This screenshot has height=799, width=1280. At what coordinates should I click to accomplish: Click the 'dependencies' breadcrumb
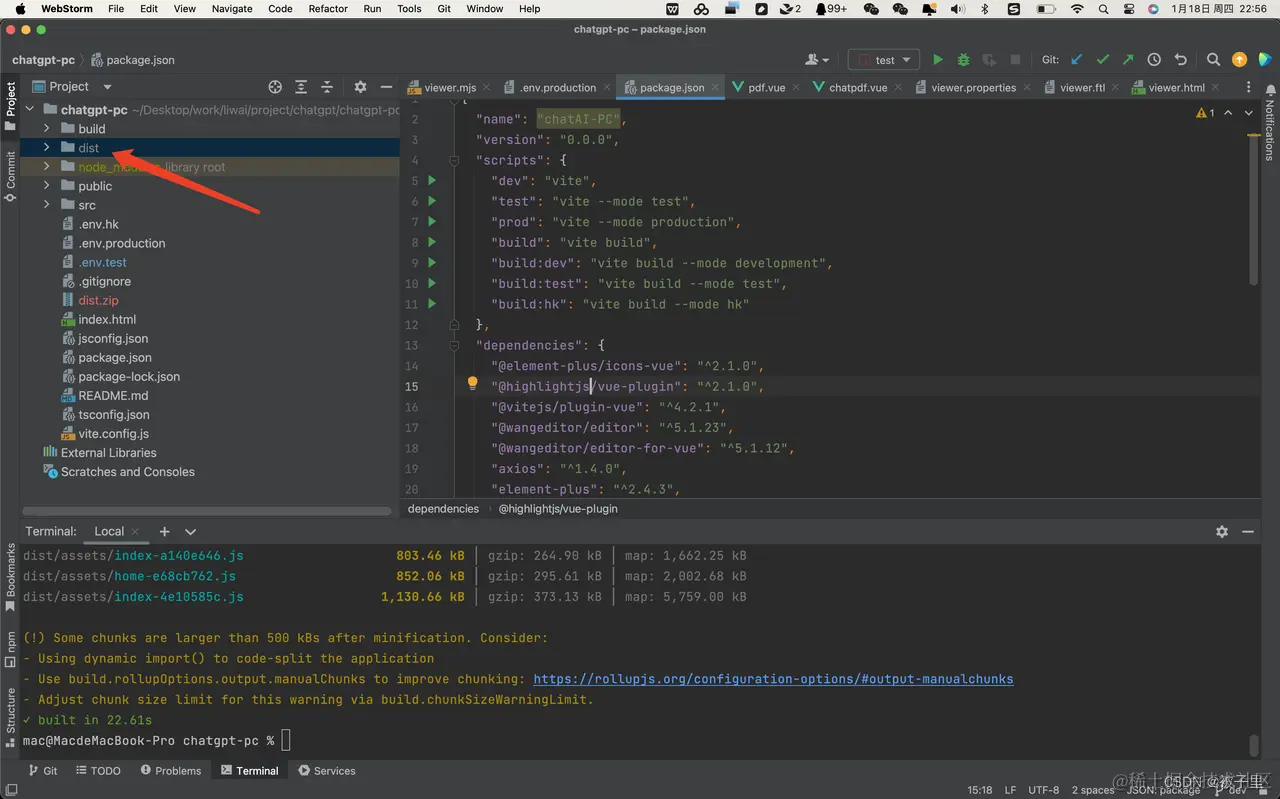click(x=443, y=509)
